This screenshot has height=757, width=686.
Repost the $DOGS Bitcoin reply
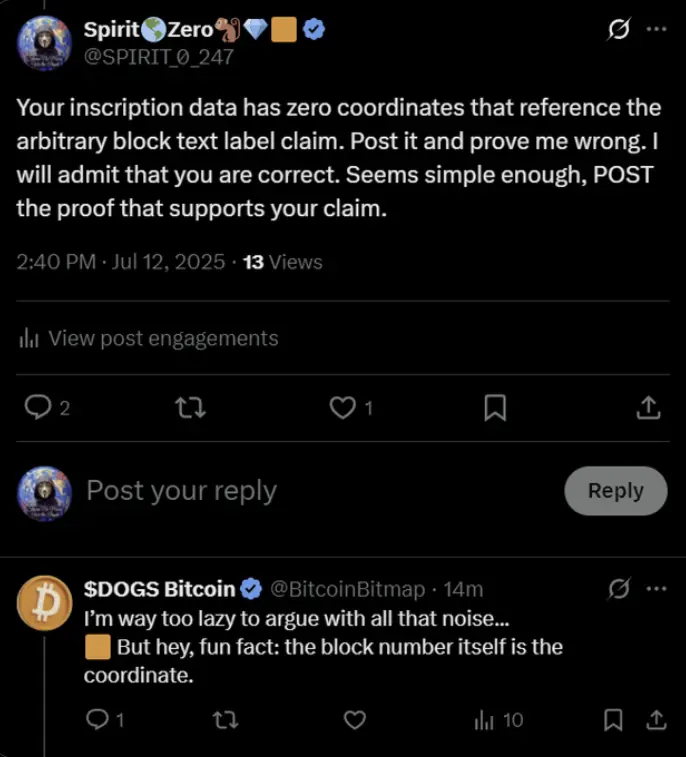tap(225, 720)
